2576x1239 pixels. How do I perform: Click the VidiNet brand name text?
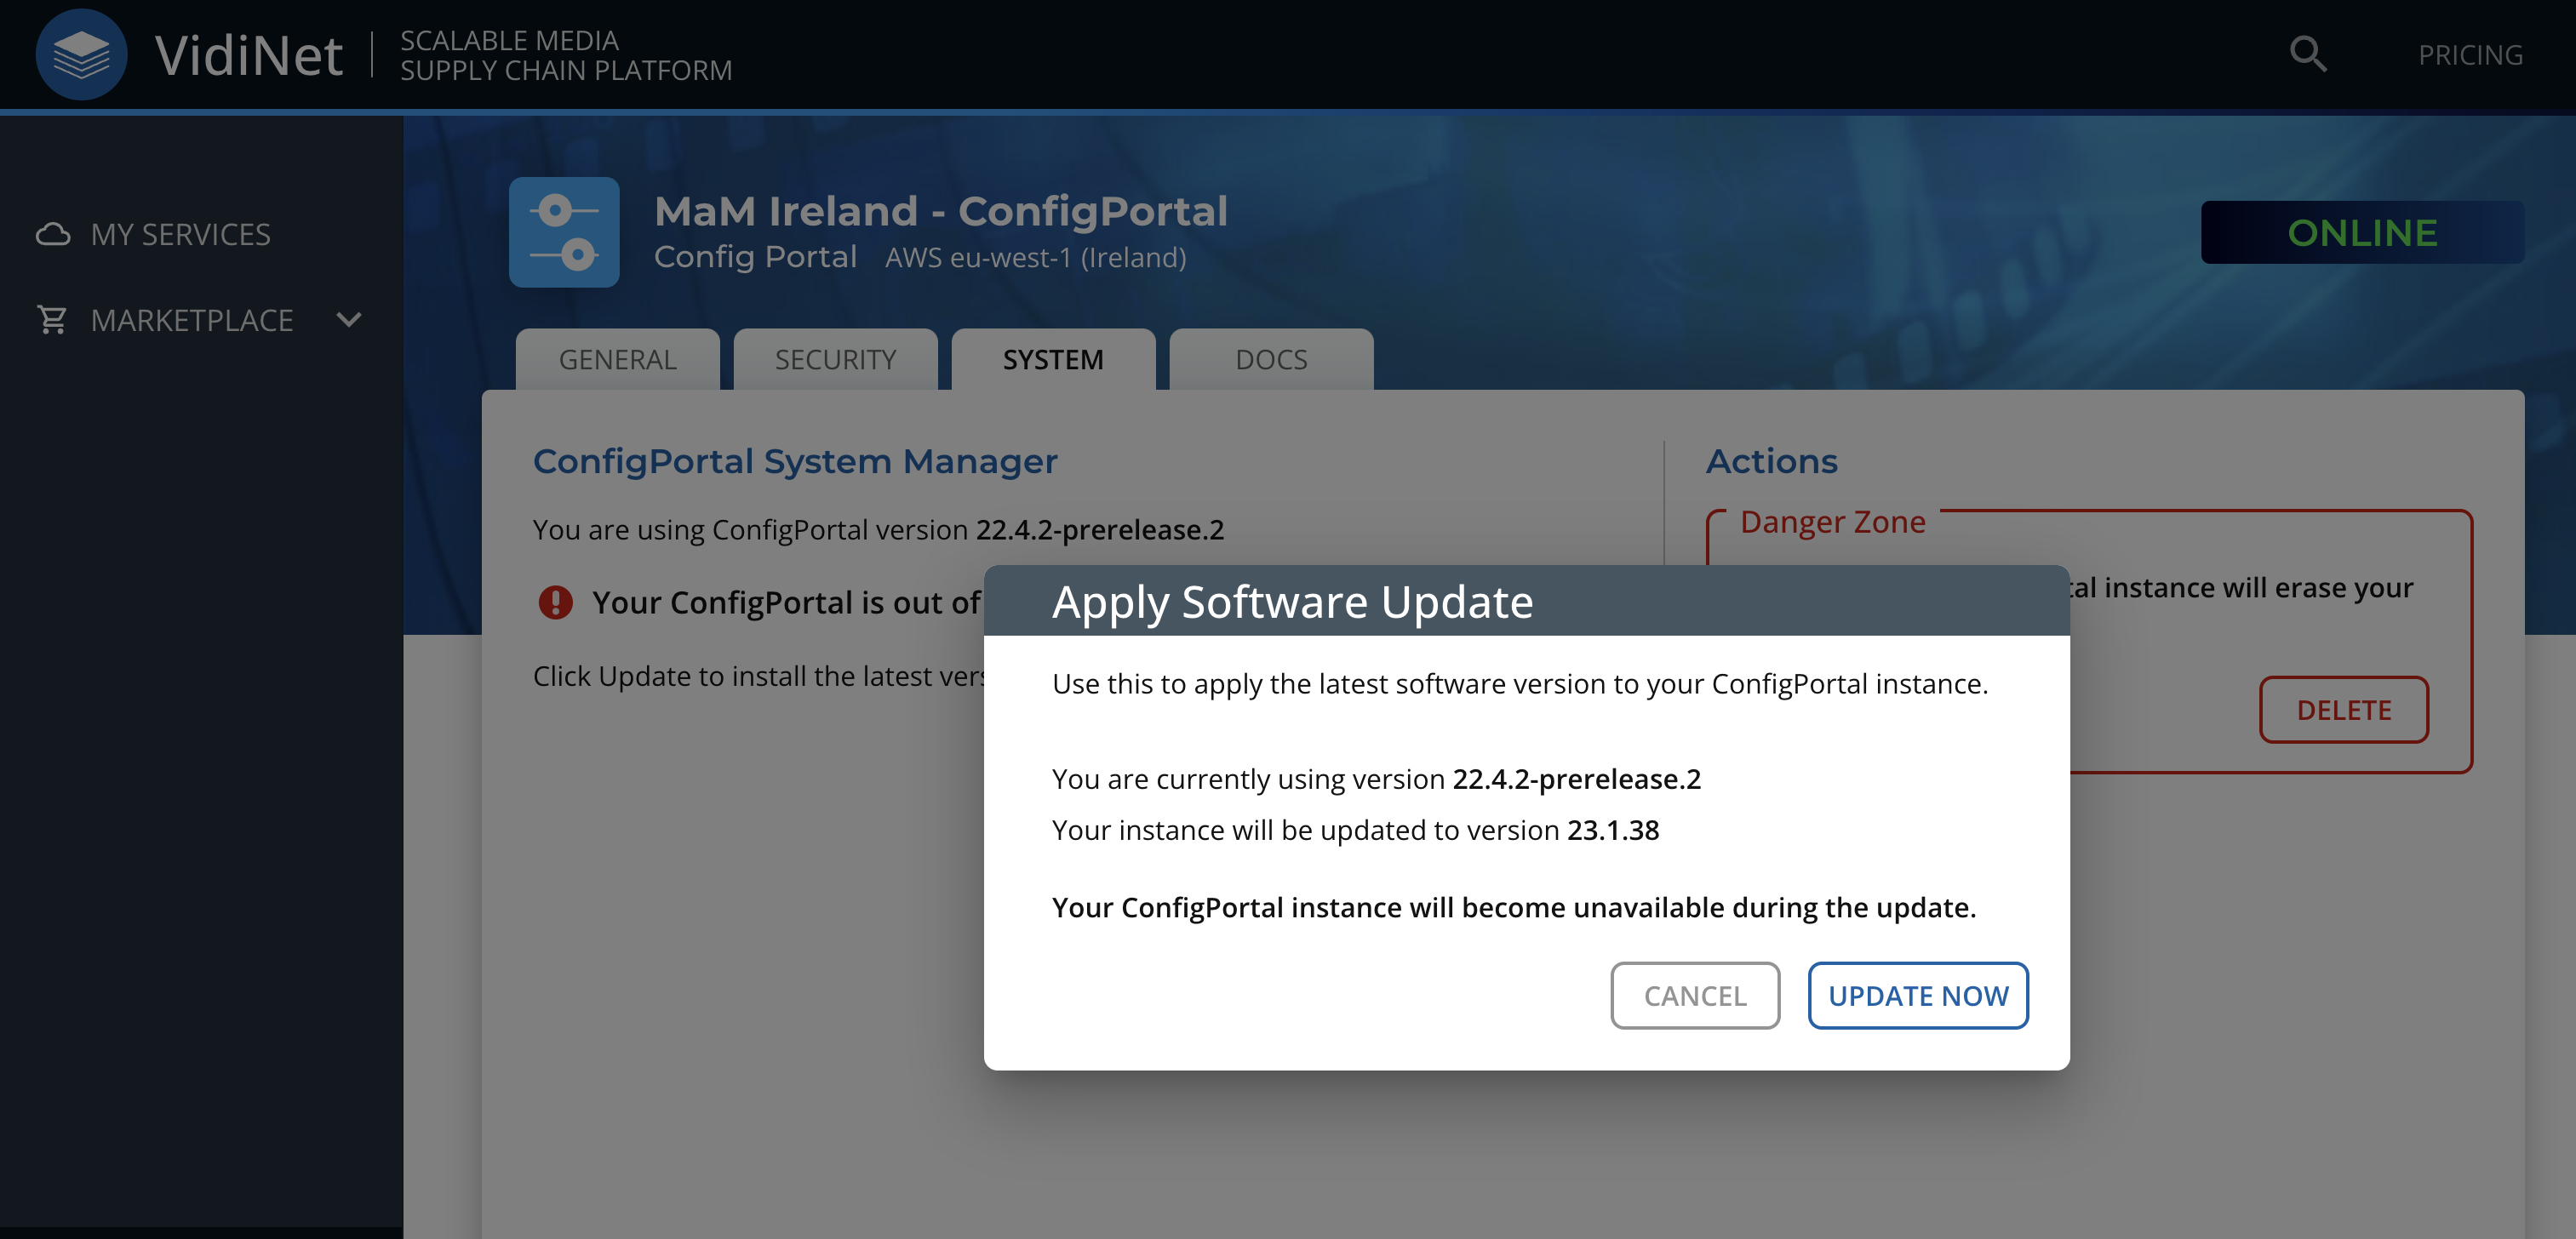[x=249, y=54]
